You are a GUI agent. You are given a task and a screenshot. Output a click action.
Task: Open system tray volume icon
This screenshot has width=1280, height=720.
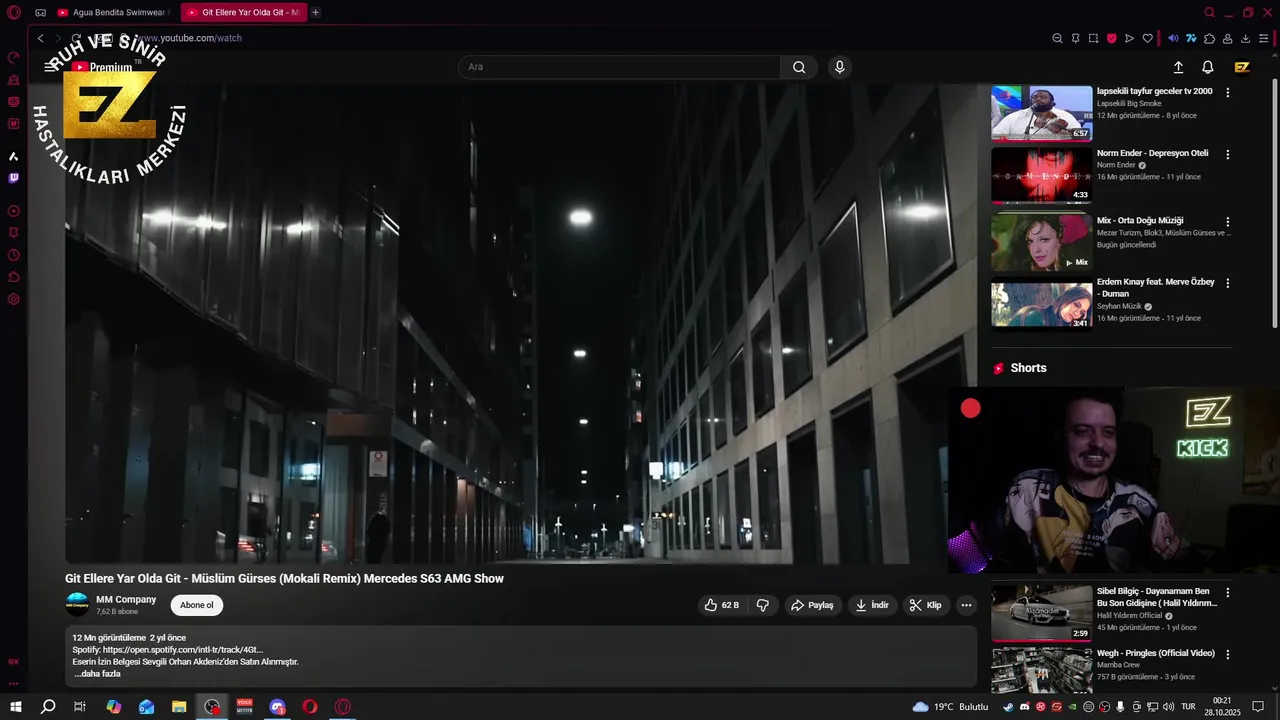pyautogui.click(x=1167, y=707)
